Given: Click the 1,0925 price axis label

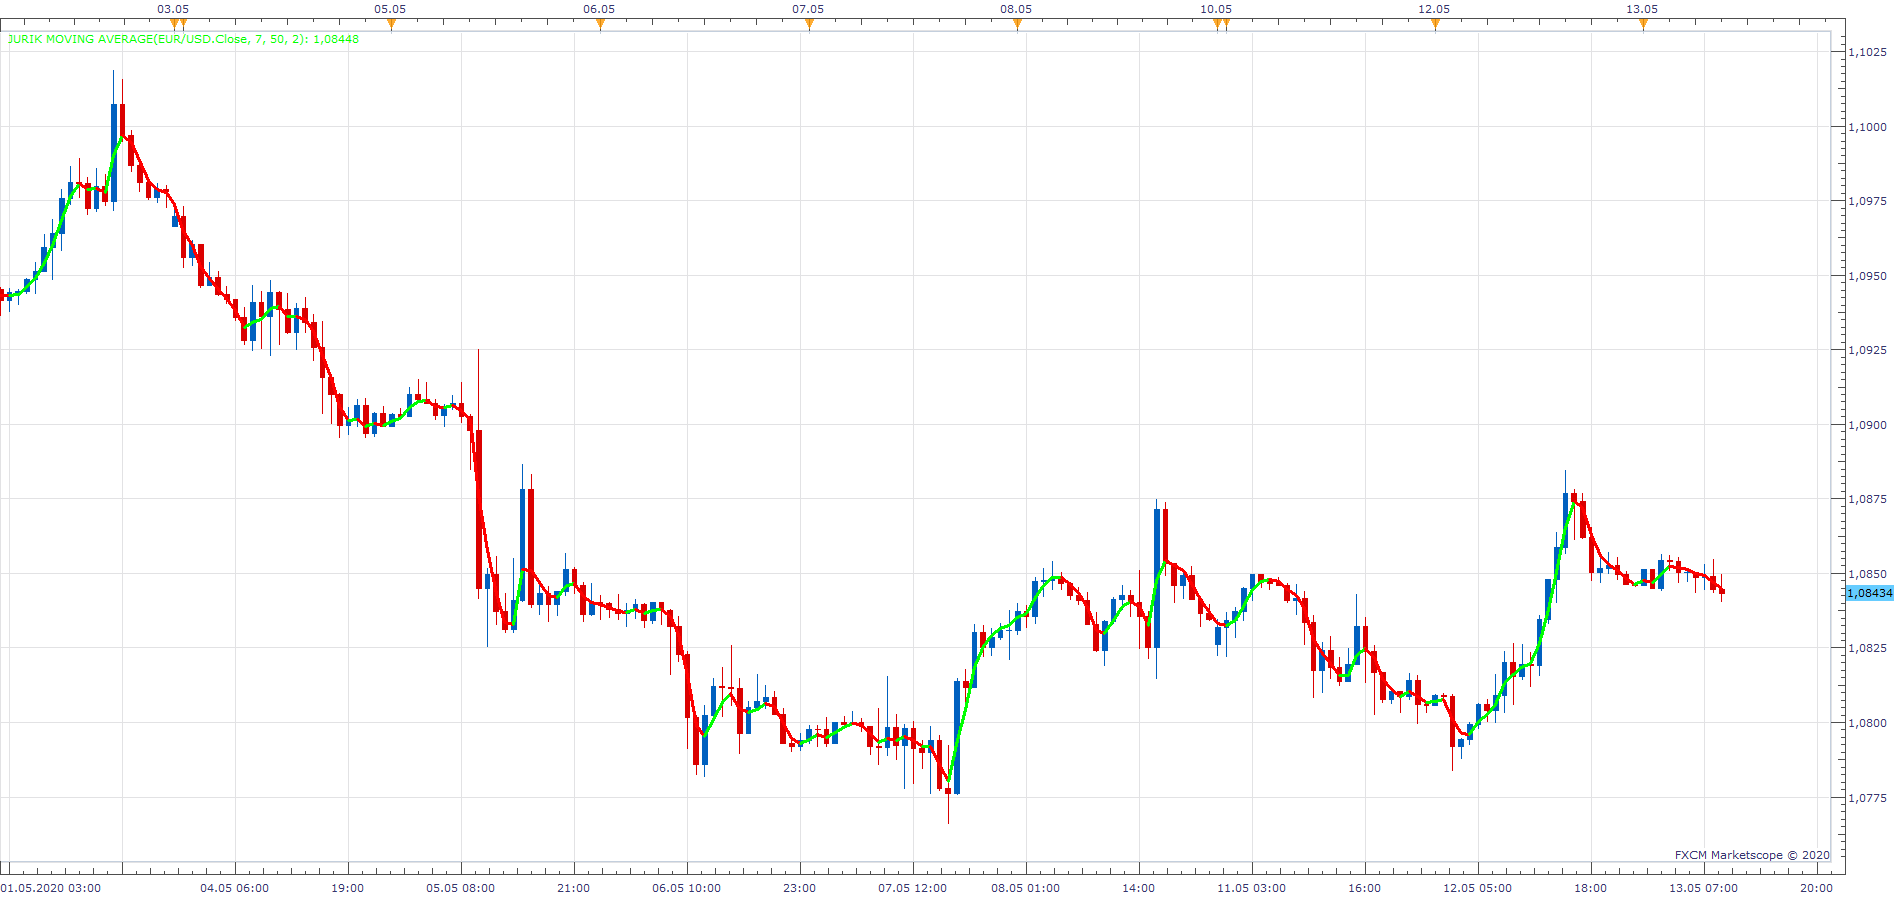Looking at the screenshot, I should [x=1868, y=350].
